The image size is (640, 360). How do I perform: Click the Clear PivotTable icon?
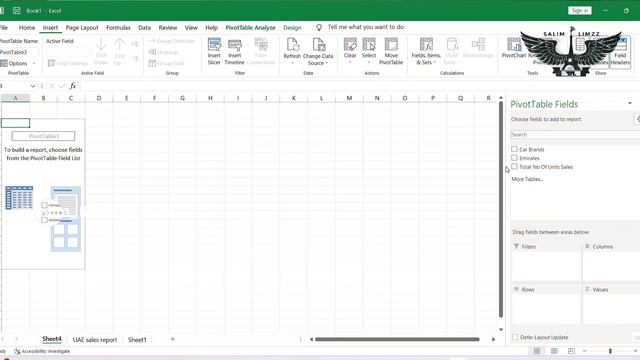point(350,44)
